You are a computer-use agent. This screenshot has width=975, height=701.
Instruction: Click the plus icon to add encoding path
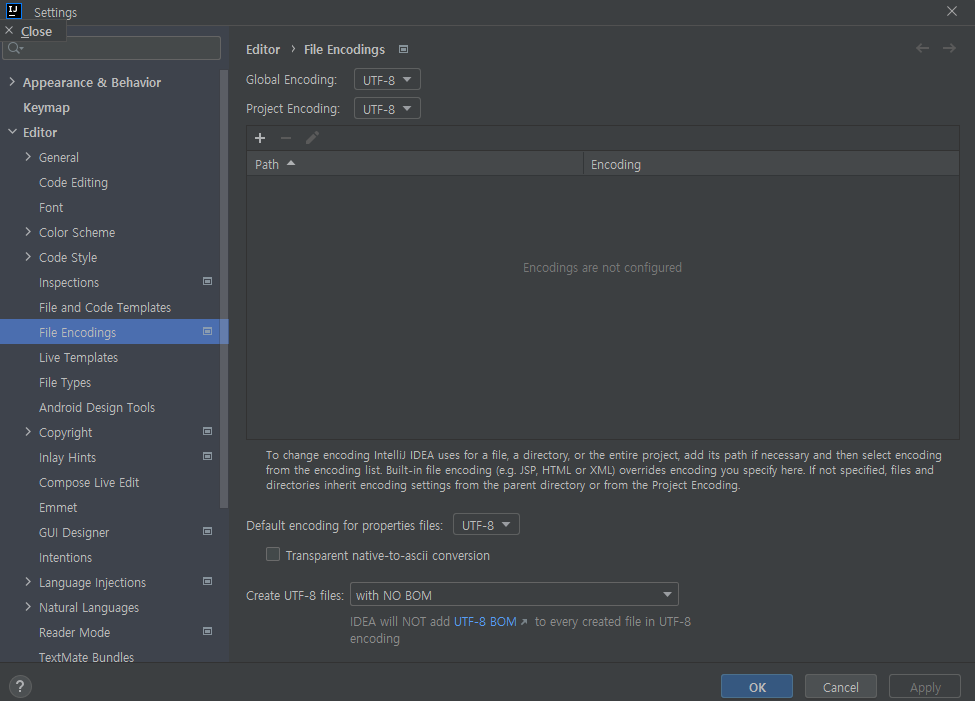pos(260,138)
